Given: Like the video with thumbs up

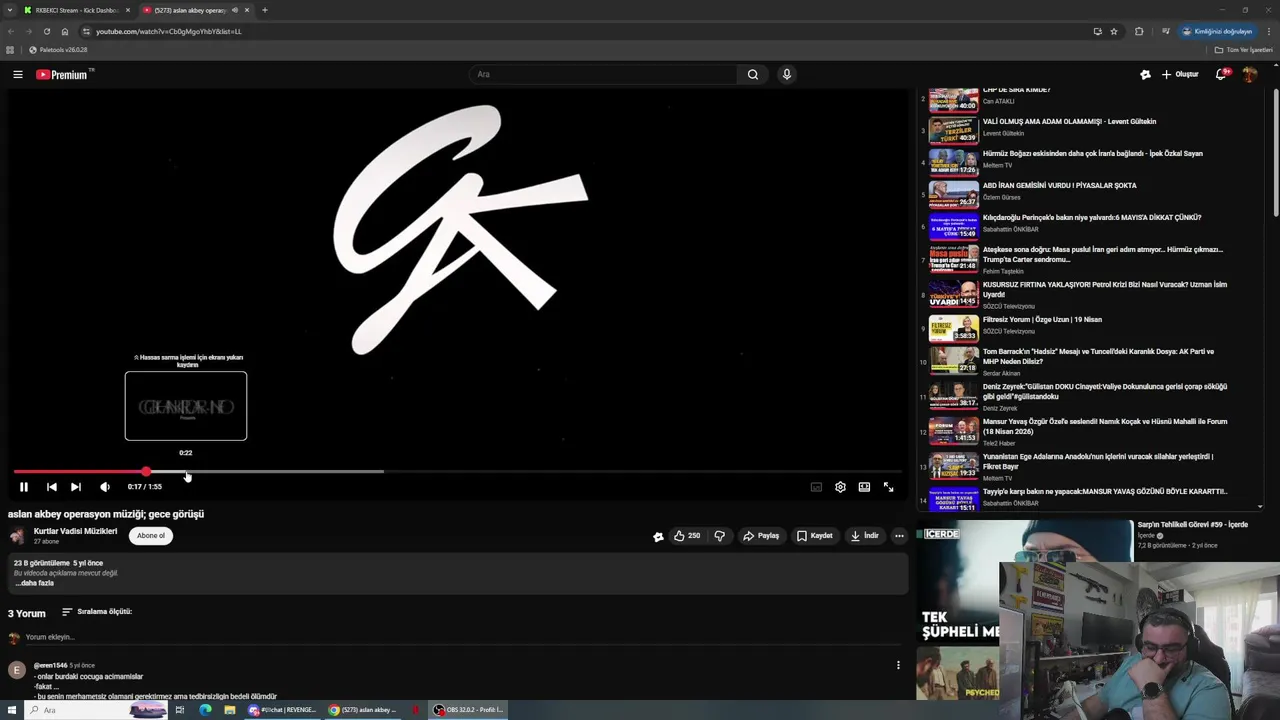Looking at the screenshot, I should pos(686,536).
